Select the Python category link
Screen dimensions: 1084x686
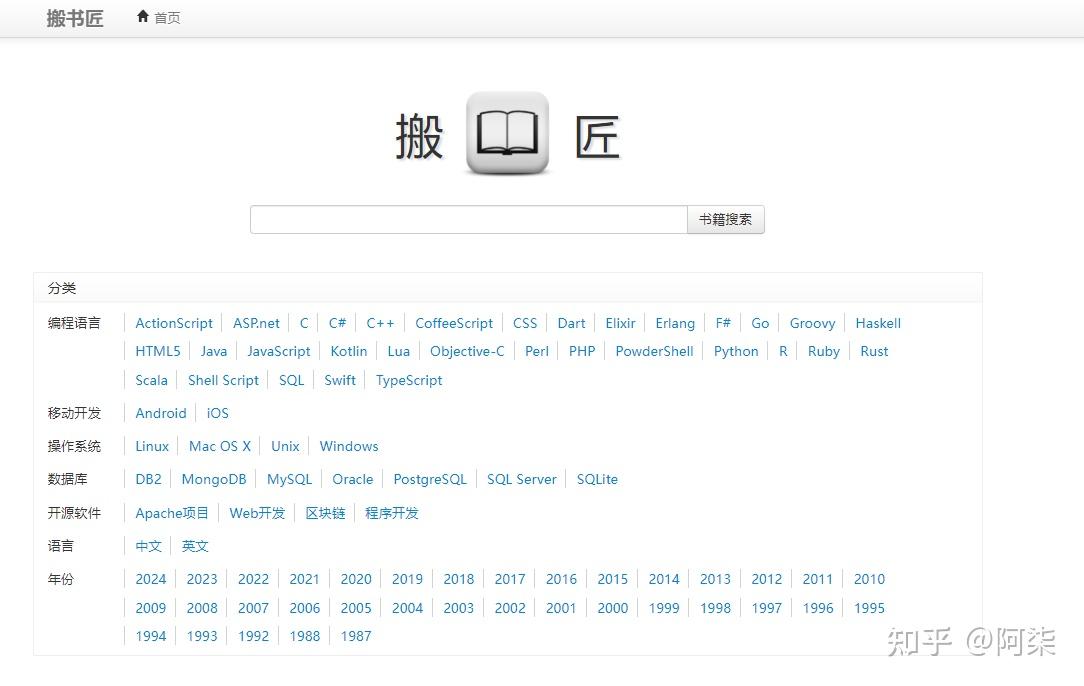coord(736,351)
